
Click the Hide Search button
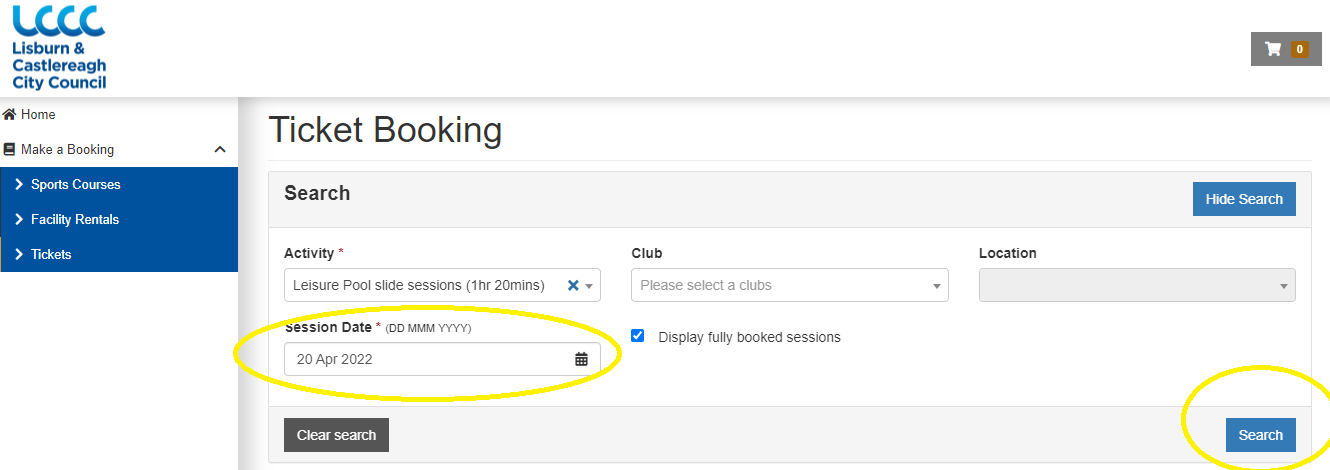(x=1244, y=199)
